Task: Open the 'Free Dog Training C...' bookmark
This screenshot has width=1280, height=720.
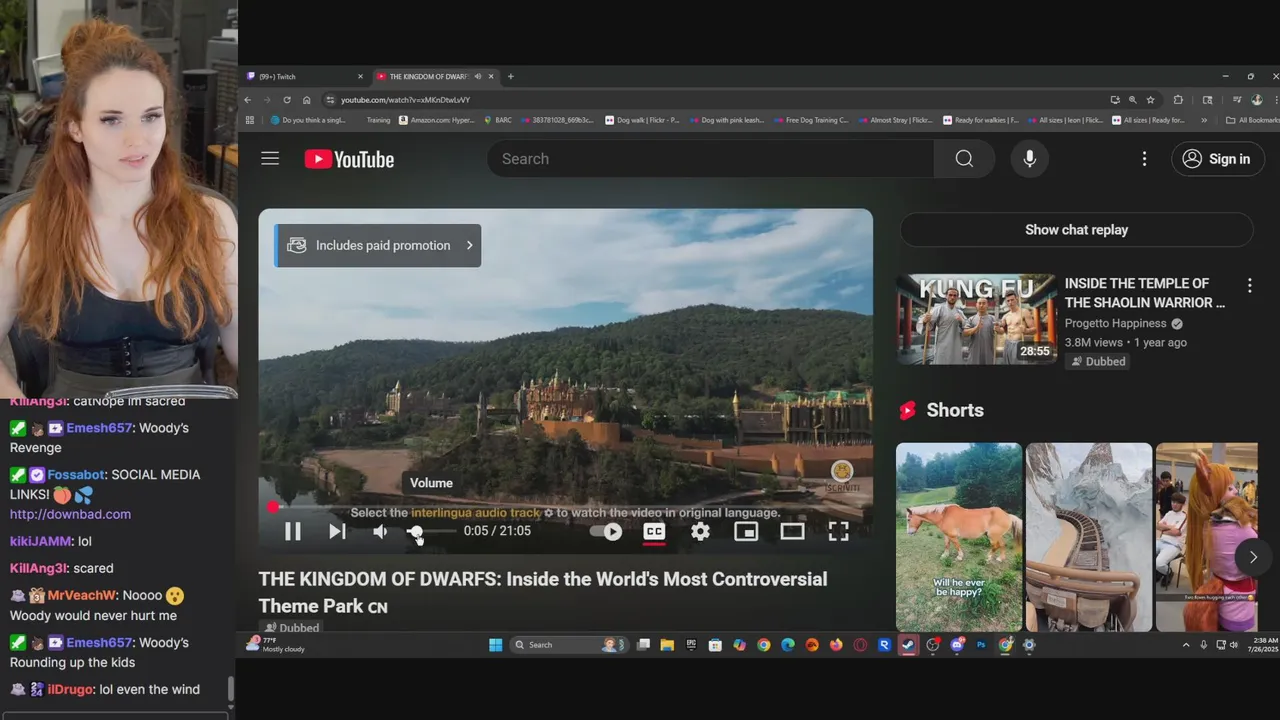Action: 809,120
